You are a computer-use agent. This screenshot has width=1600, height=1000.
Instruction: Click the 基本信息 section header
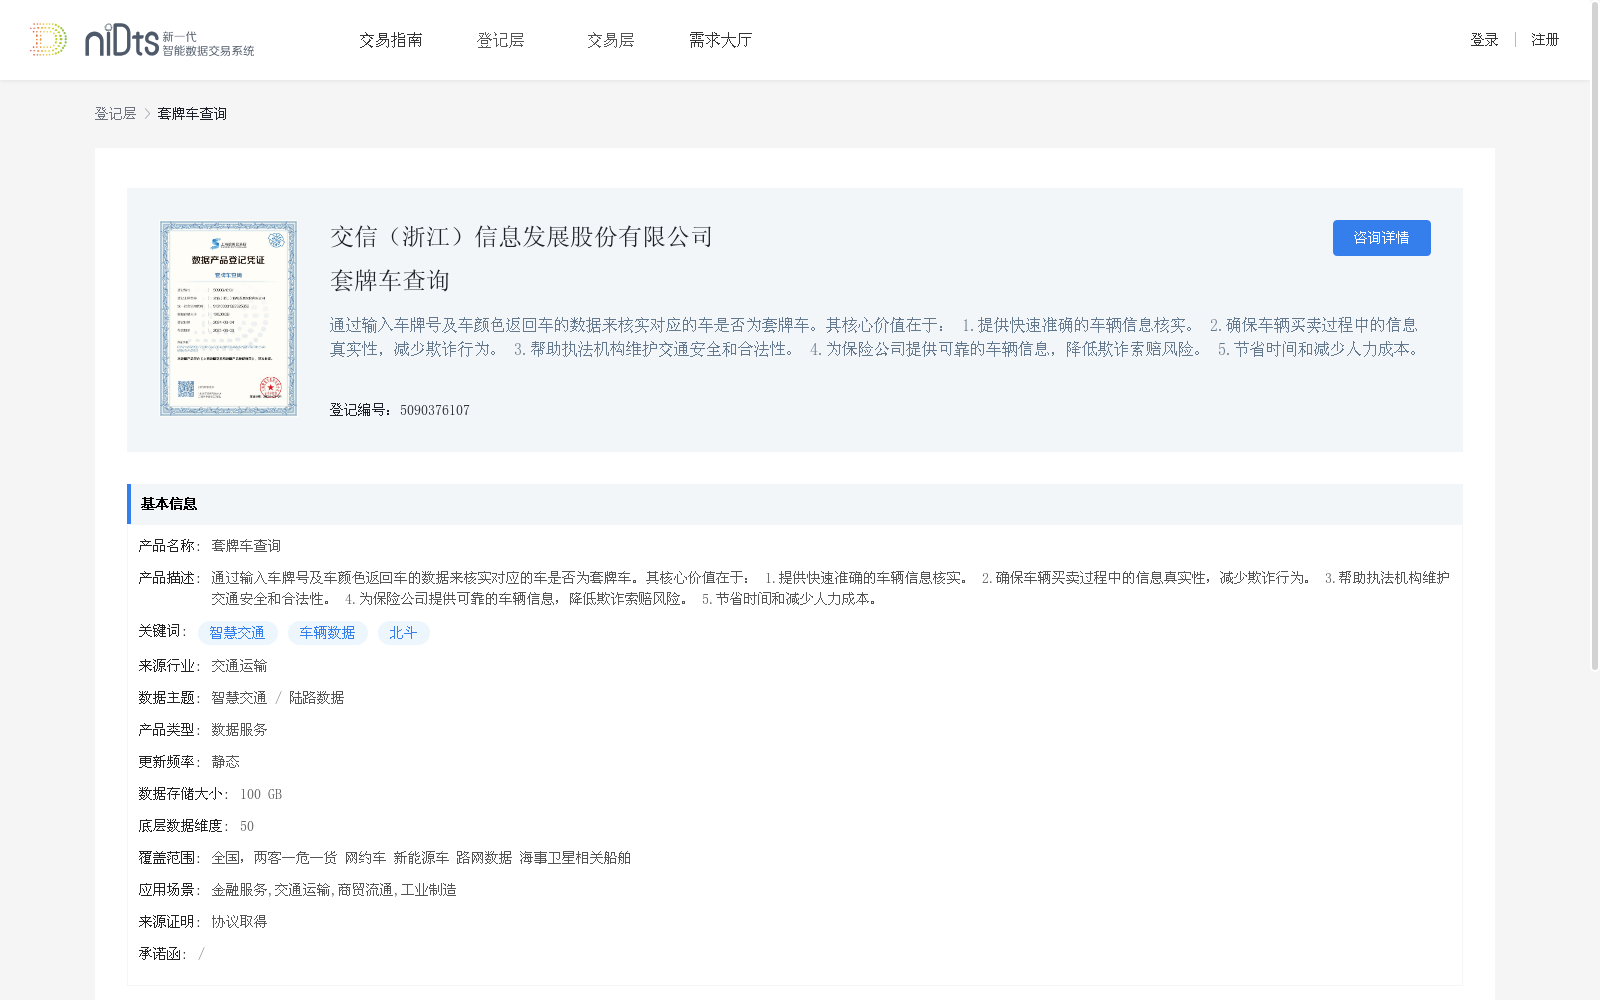(794, 504)
